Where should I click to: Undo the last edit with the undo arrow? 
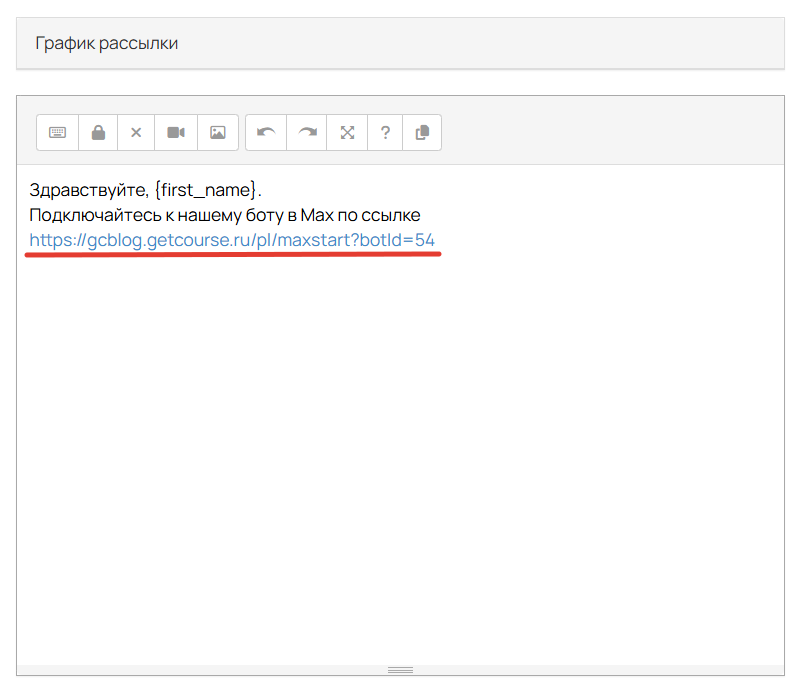pyautogui.click(x=266, y=132)
